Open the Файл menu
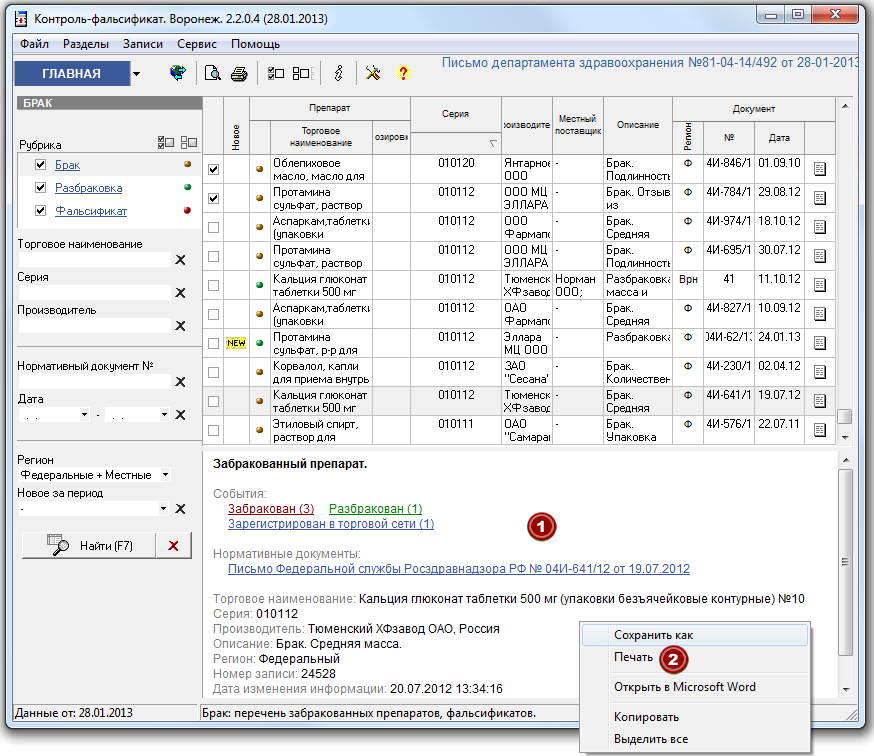Screen dimensions: 874x756 coord(35,44)
